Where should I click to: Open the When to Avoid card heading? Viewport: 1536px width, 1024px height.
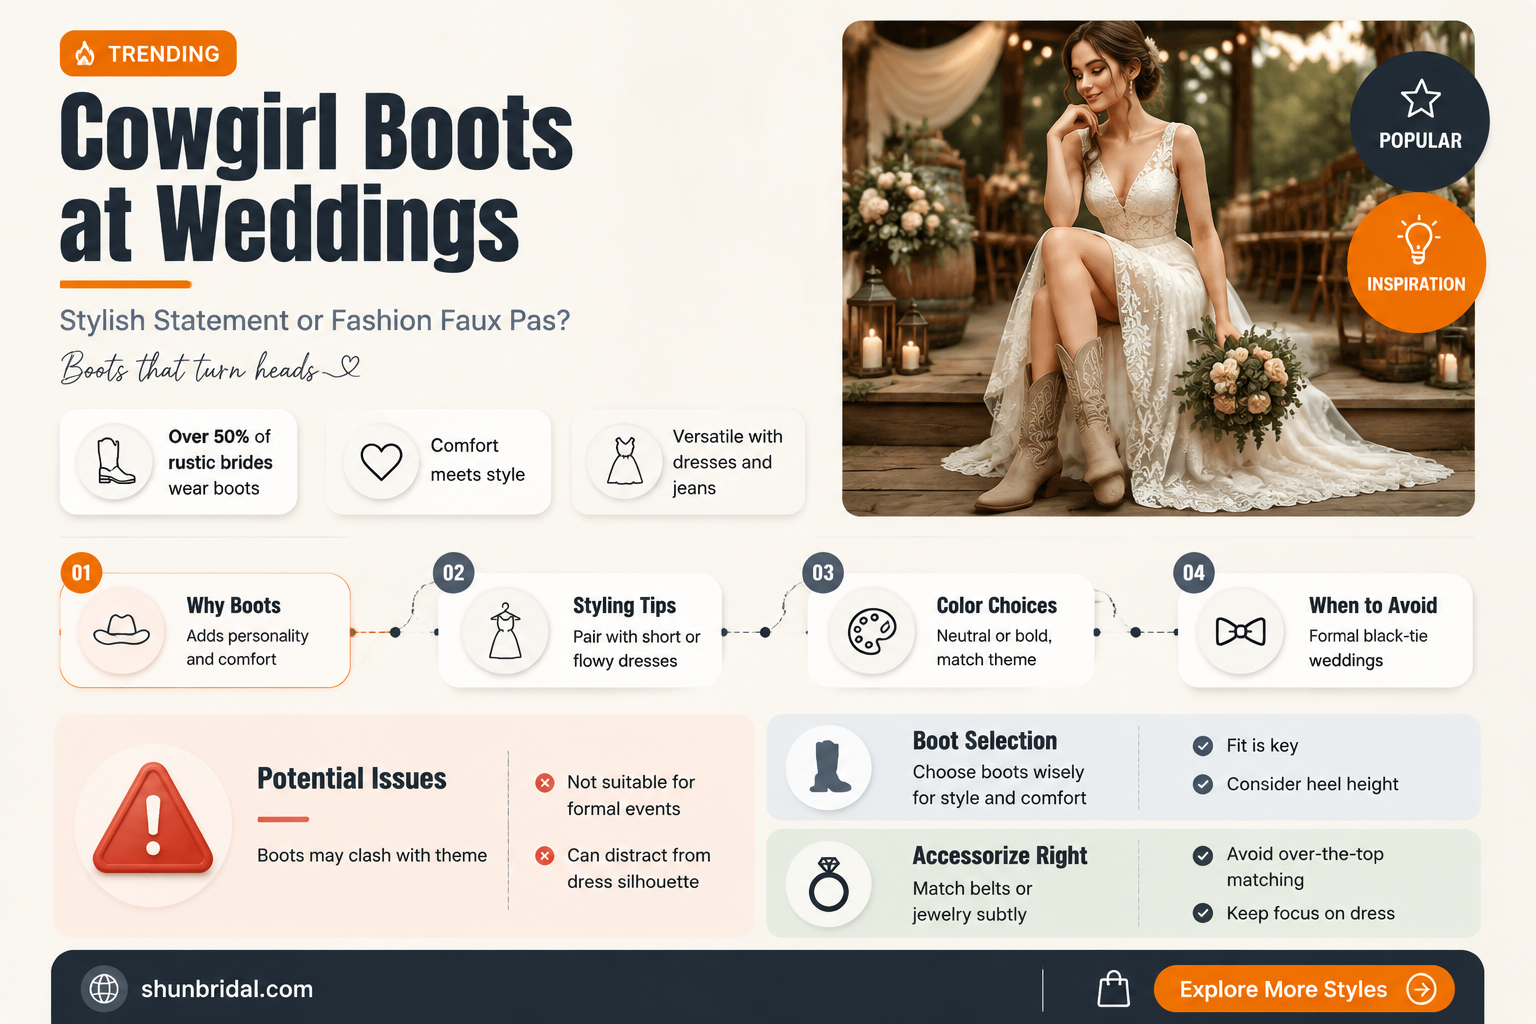(x=1373, y=605)
